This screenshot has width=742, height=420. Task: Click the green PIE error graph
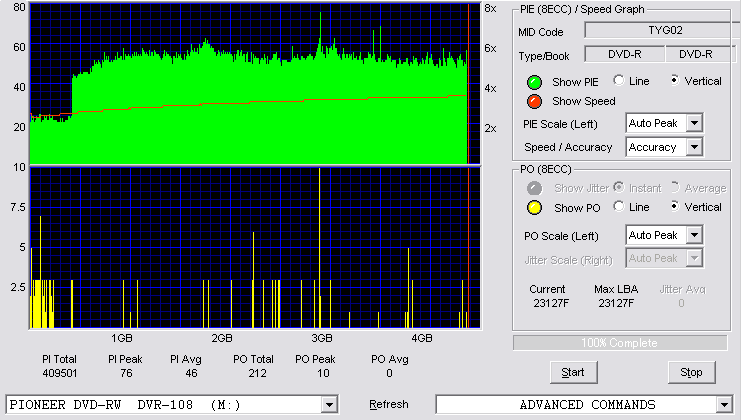coord(255,84)
